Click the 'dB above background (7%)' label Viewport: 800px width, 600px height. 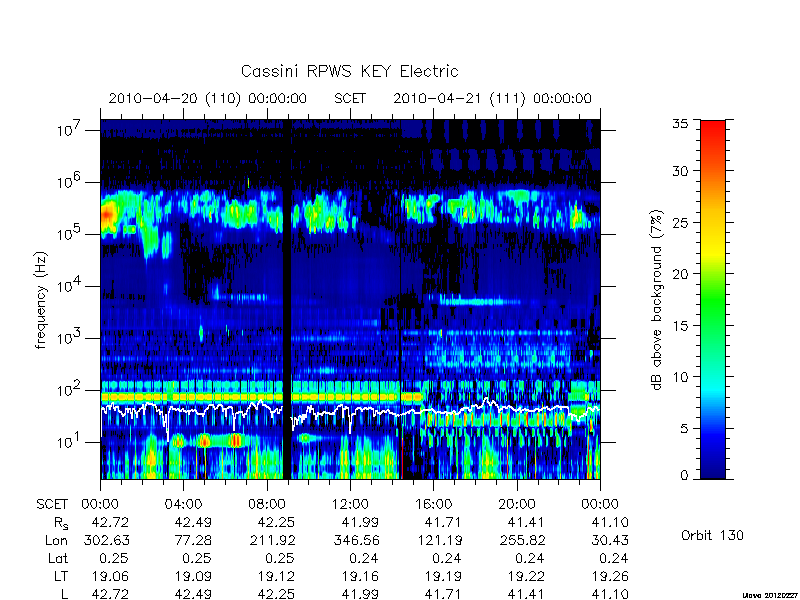click(x=657, y=300)
